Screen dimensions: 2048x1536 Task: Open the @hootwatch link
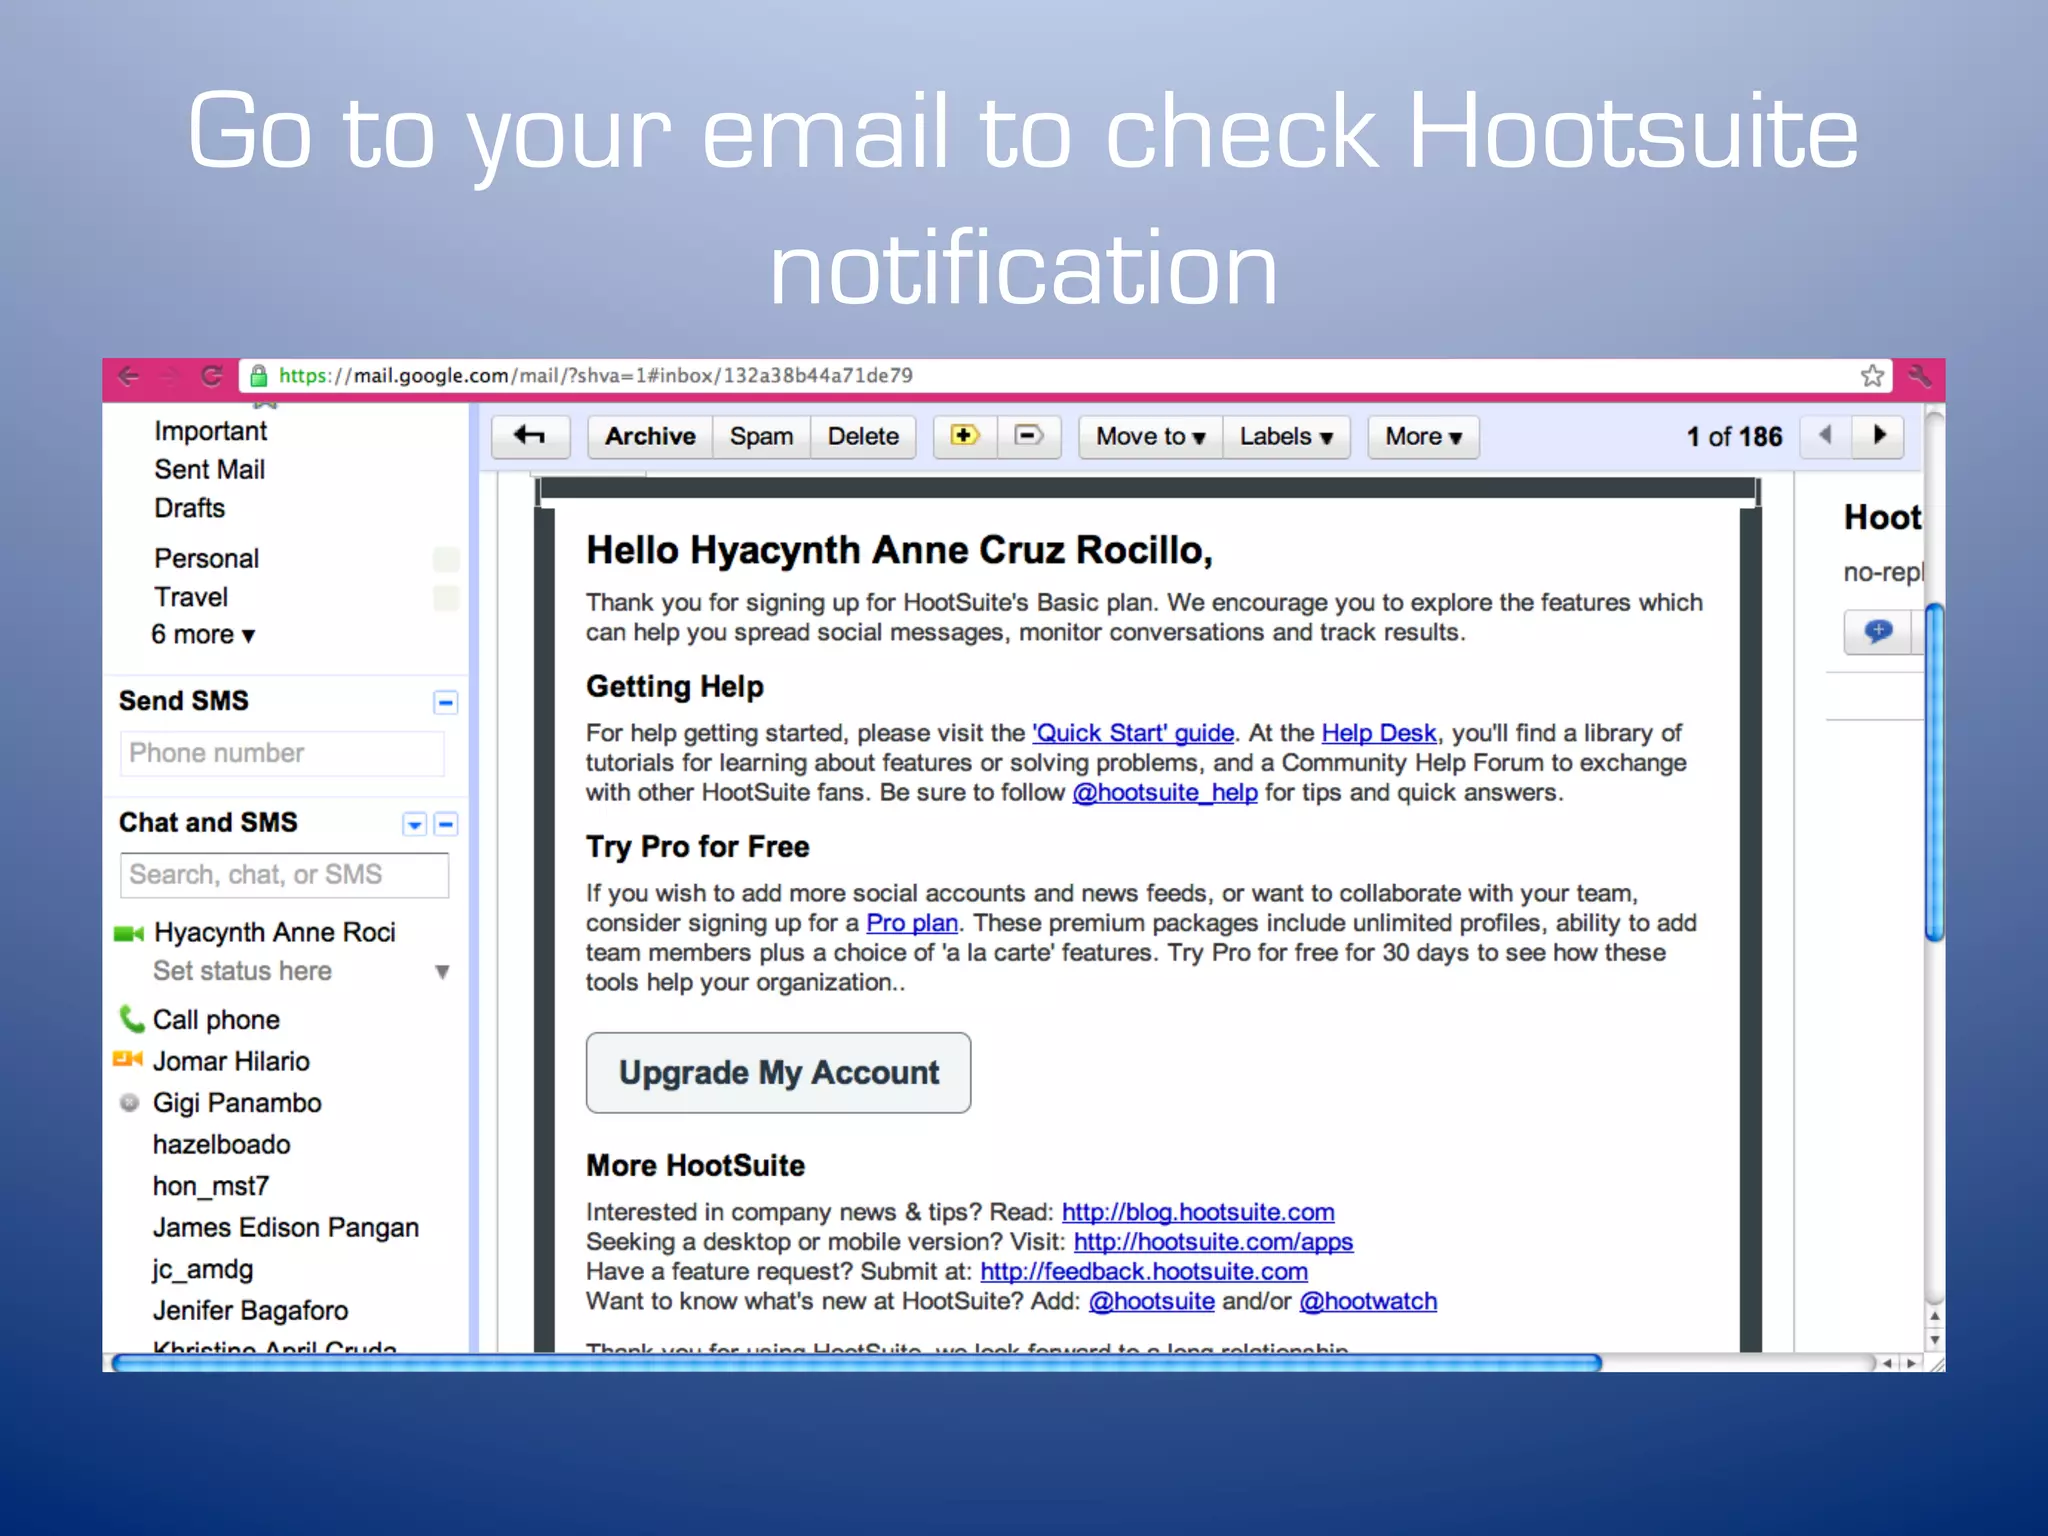coord(1368,1302)
